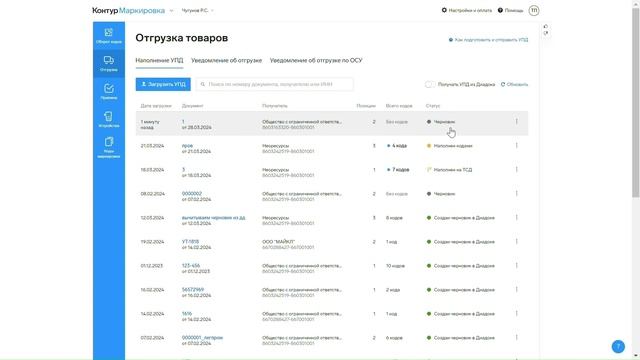Open kebab menu for the 12.03.2024 row

[x=516, y=218]
